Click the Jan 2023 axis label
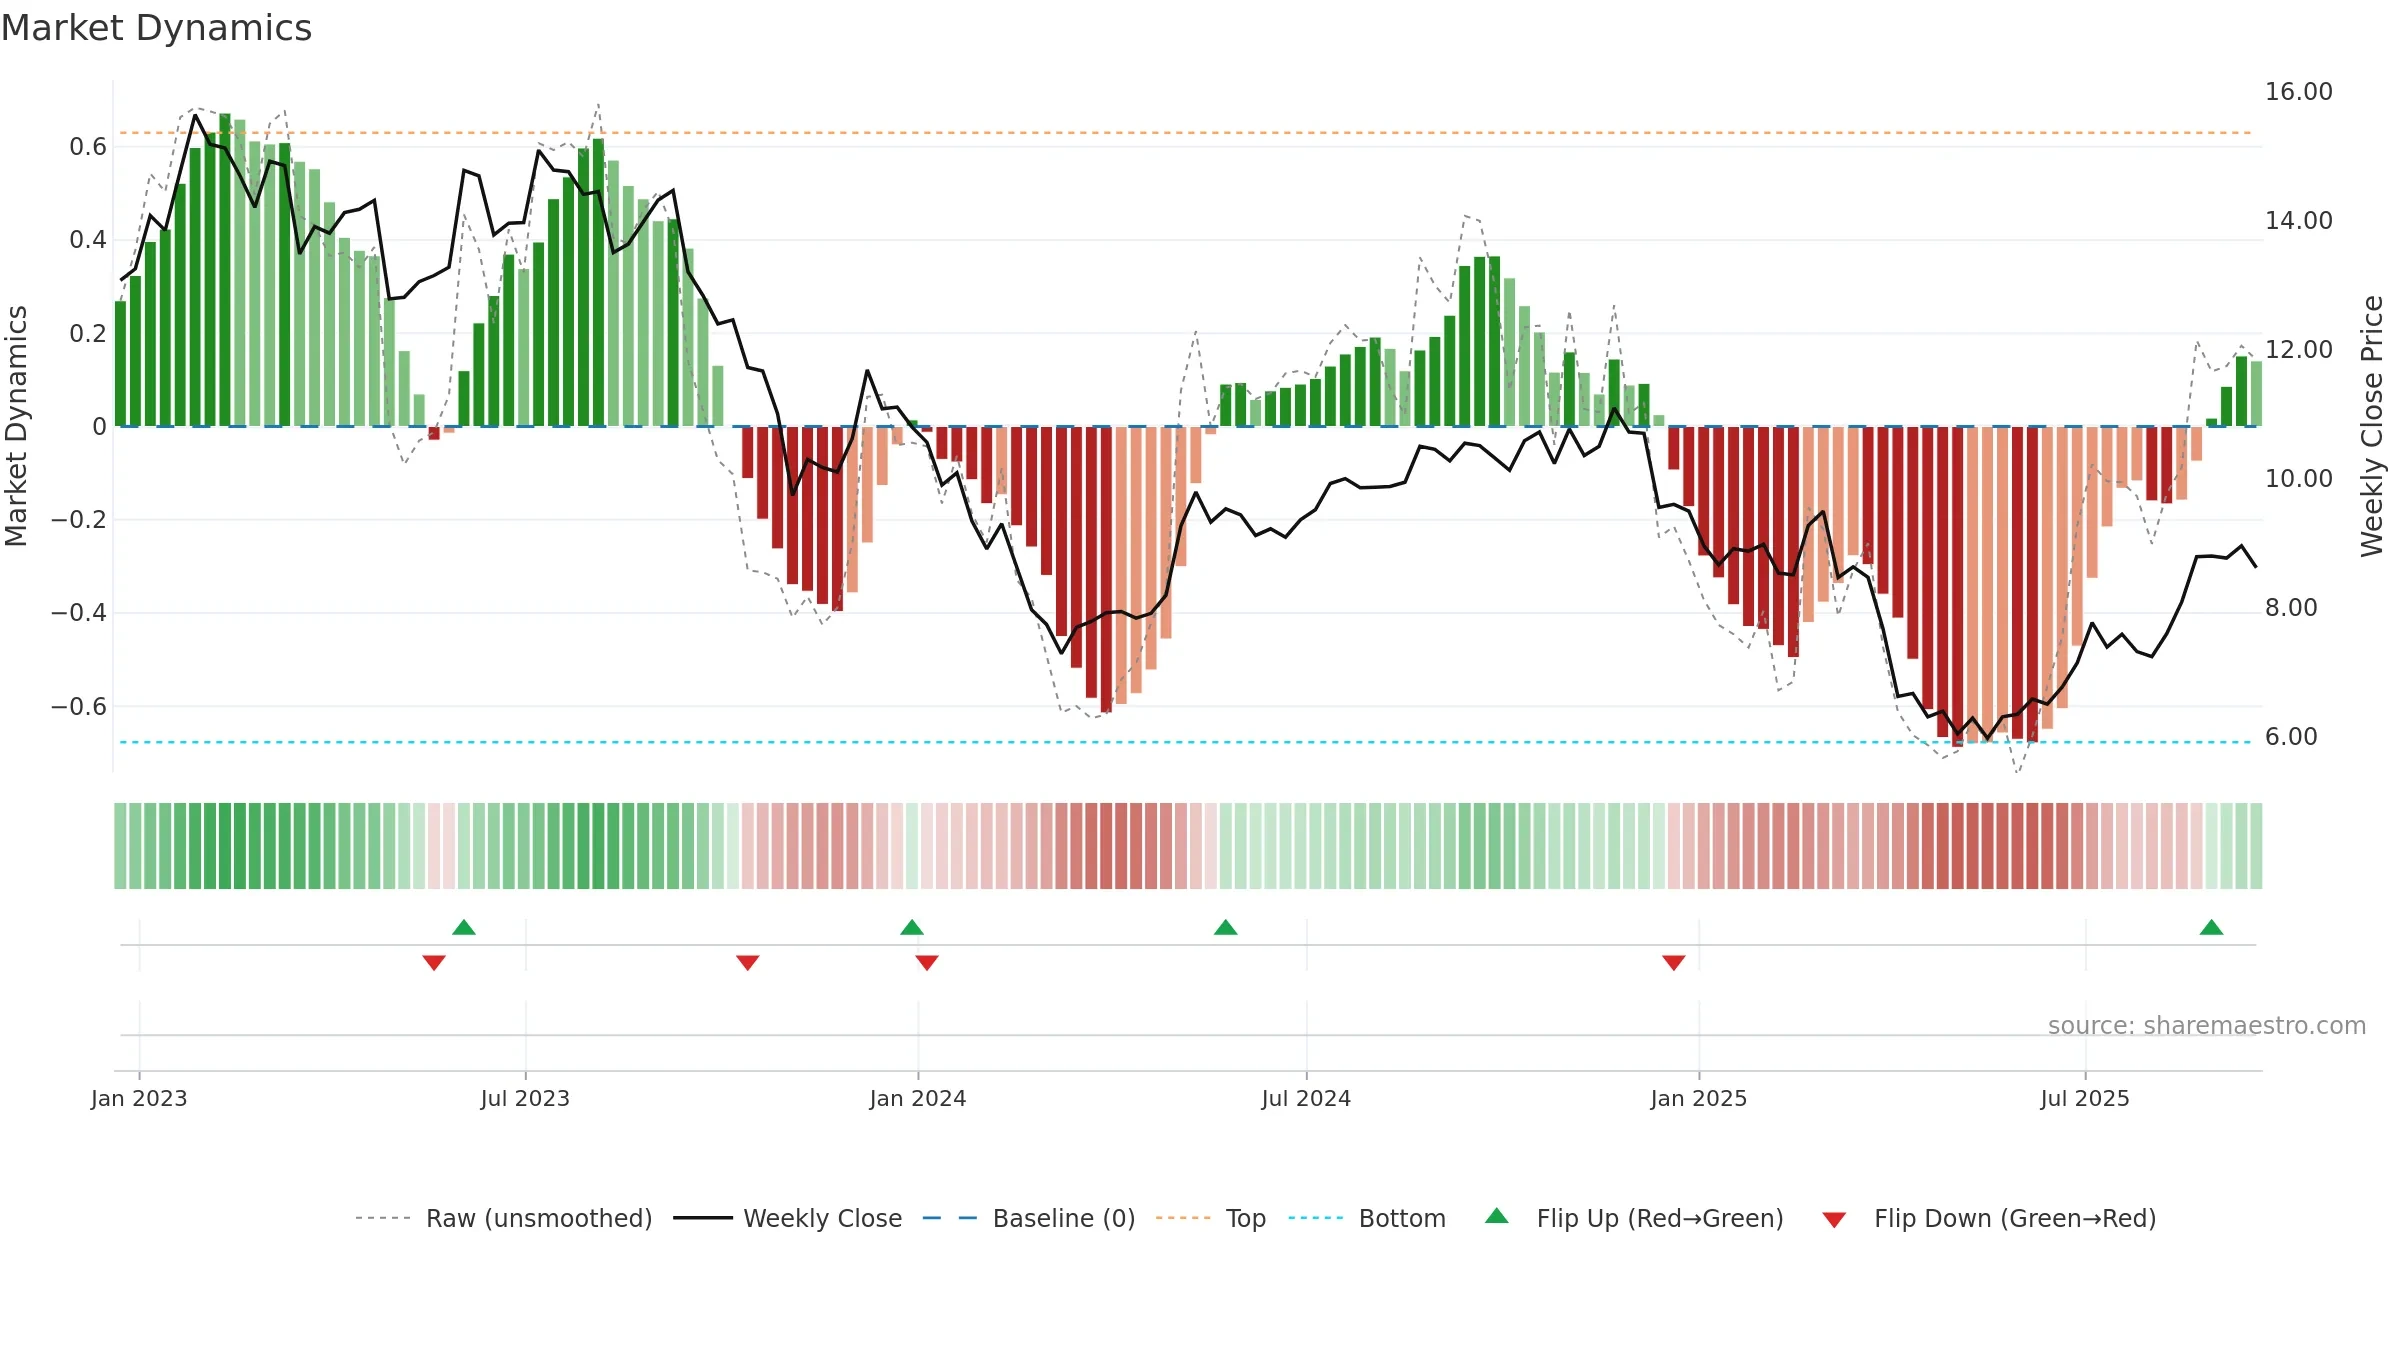 coord(139,1098)
